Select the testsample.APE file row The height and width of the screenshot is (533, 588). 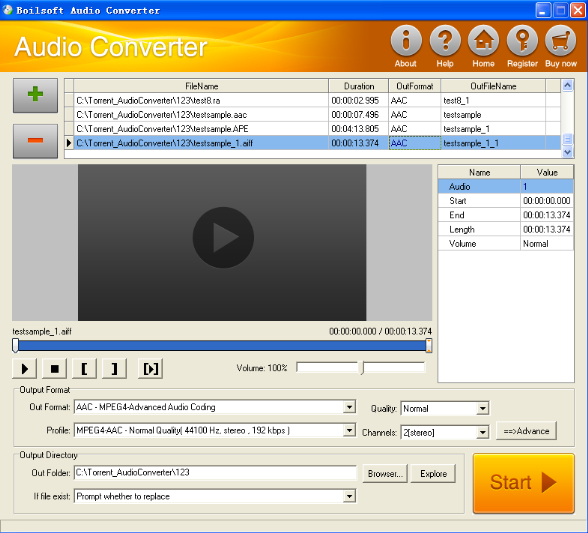[313, 129]
